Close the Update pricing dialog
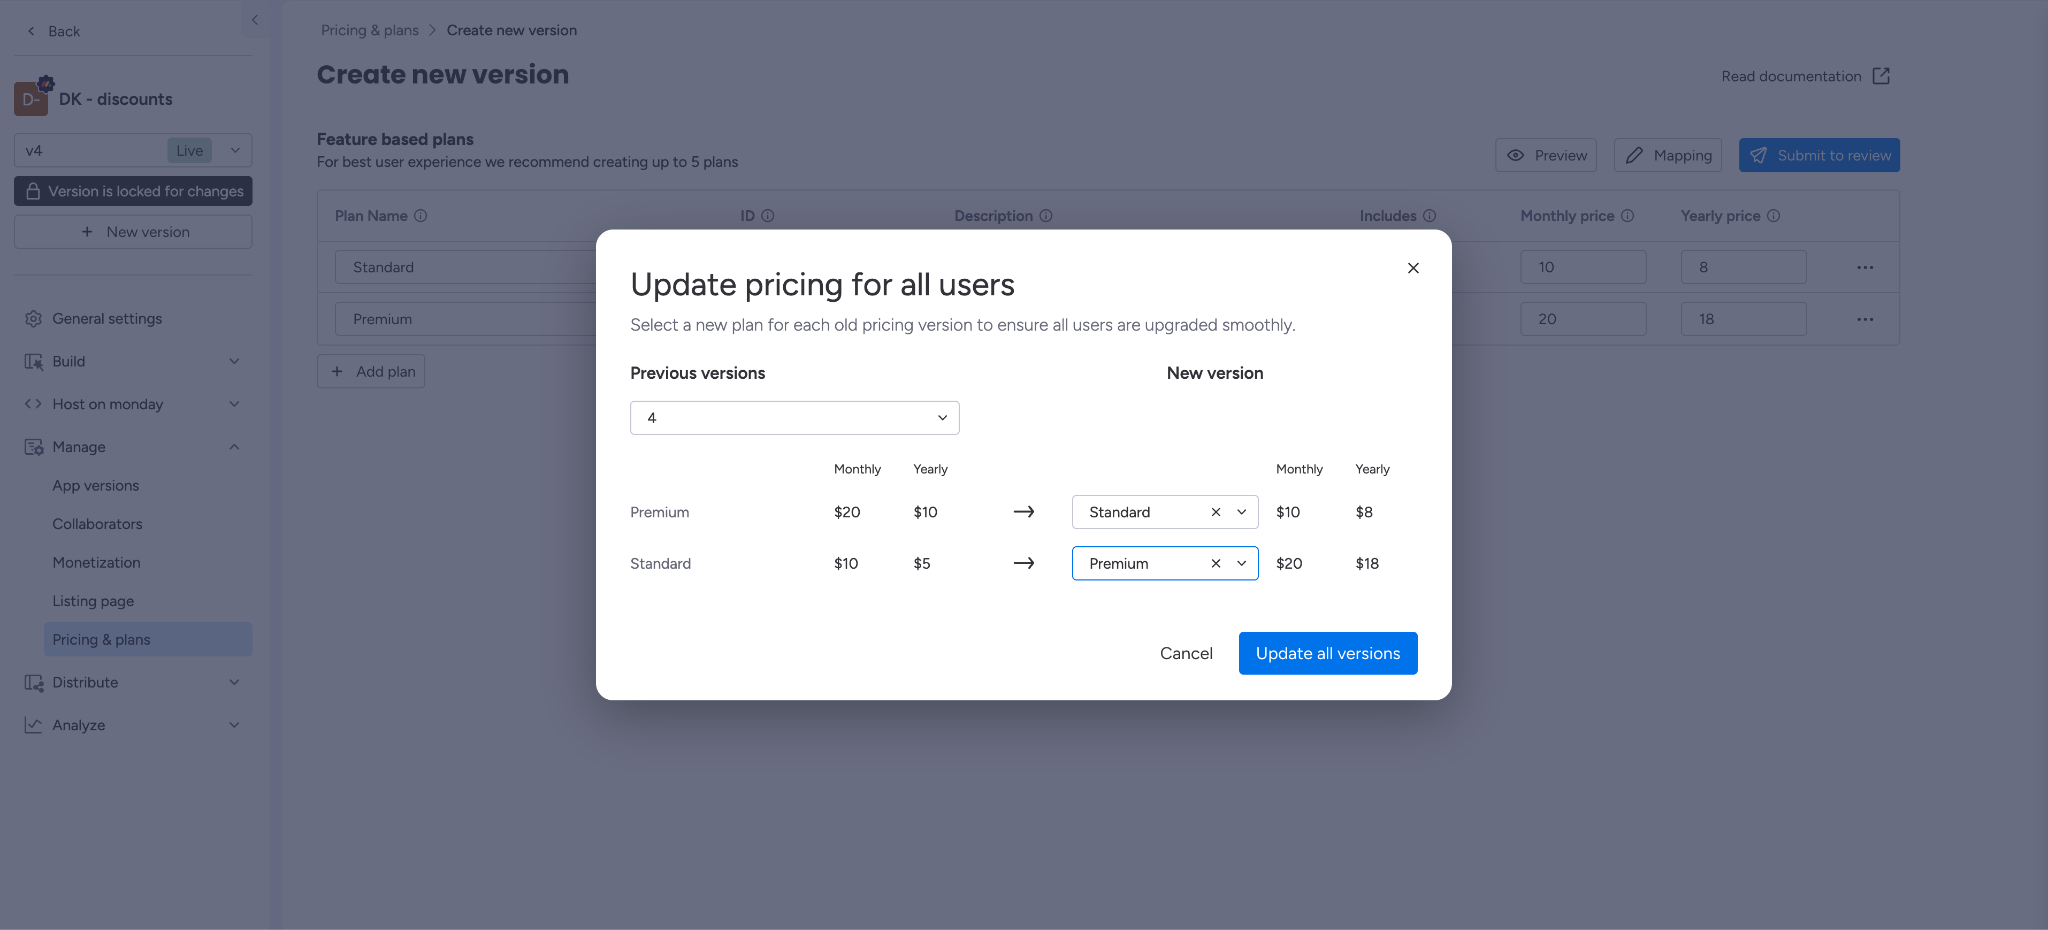Image resolution: width=2048 pixels, height=930 pixels. [1413, 268]
